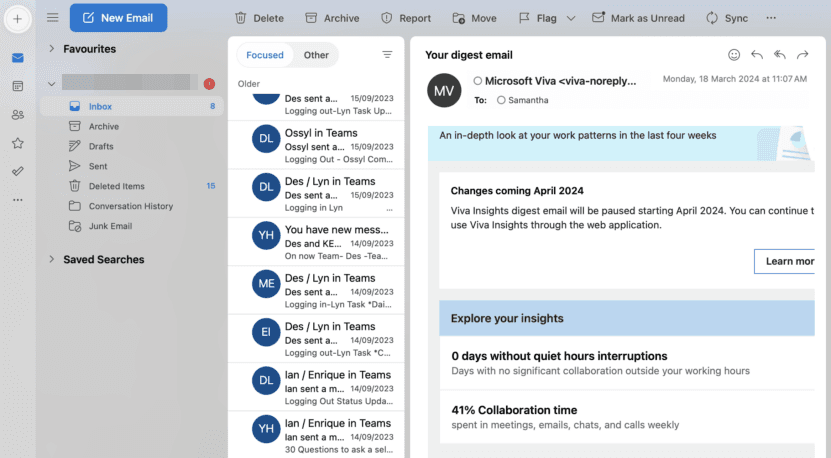
Task: Expand the Favourites section
Action: [51, 49]
